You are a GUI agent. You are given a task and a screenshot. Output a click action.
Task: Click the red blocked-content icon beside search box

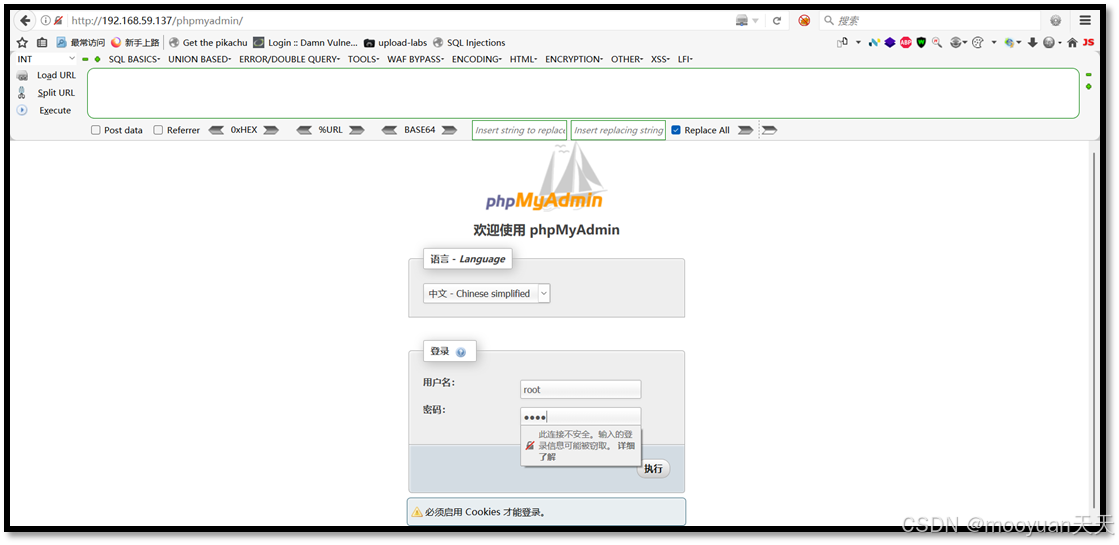pos(804,21)
